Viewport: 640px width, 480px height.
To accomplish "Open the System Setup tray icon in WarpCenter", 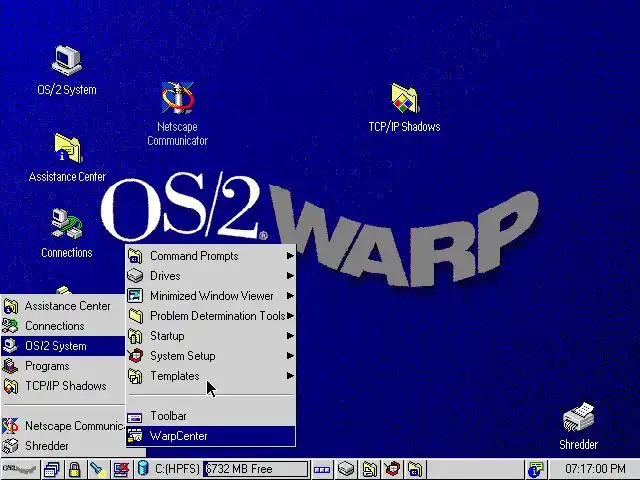I will (393, 469).
